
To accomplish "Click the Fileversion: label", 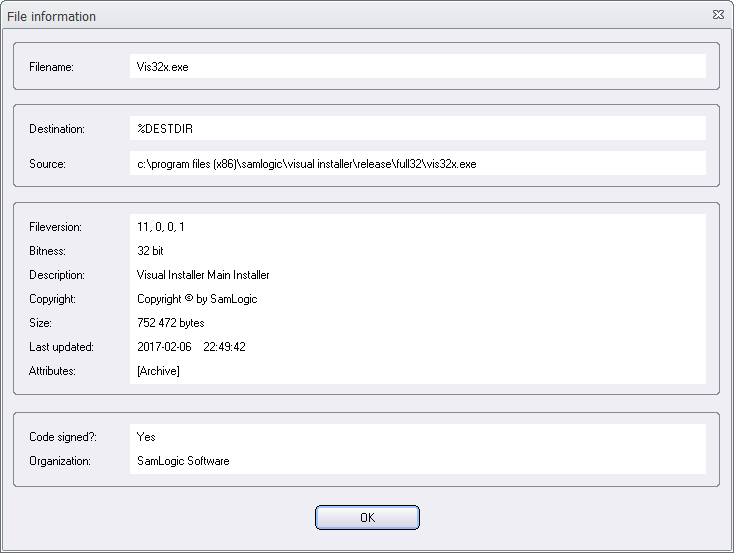I will pos(55,227).
